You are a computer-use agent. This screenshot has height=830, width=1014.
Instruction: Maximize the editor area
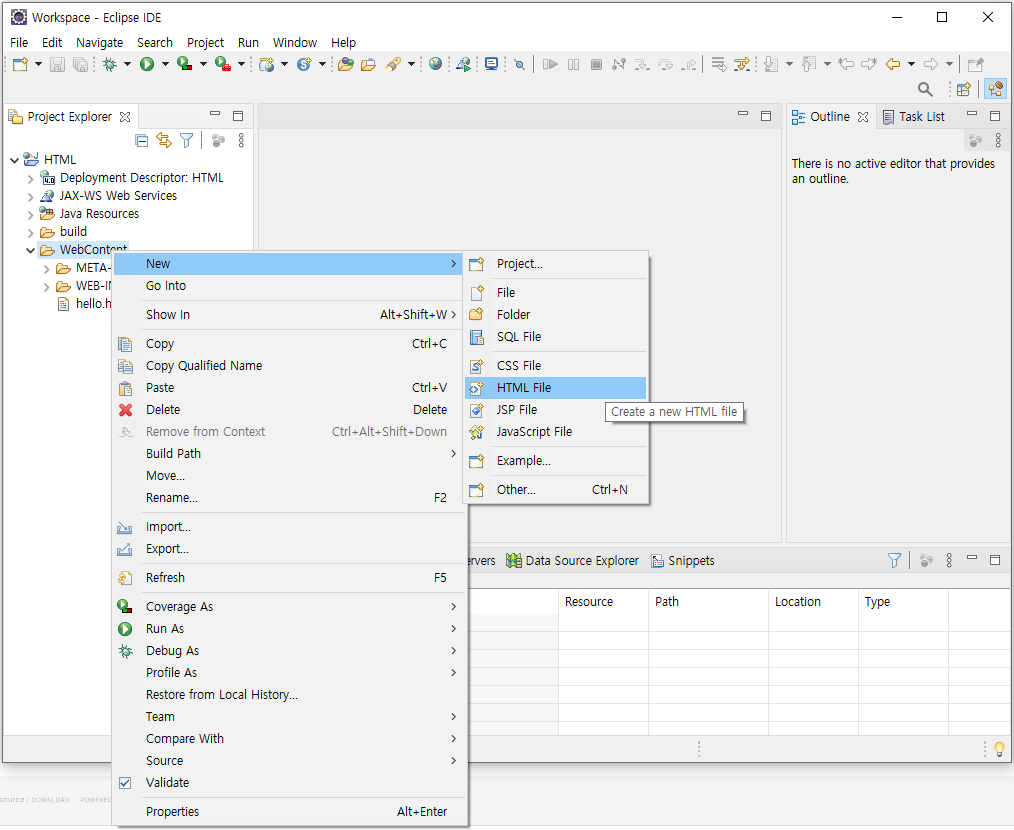[766, 116]
